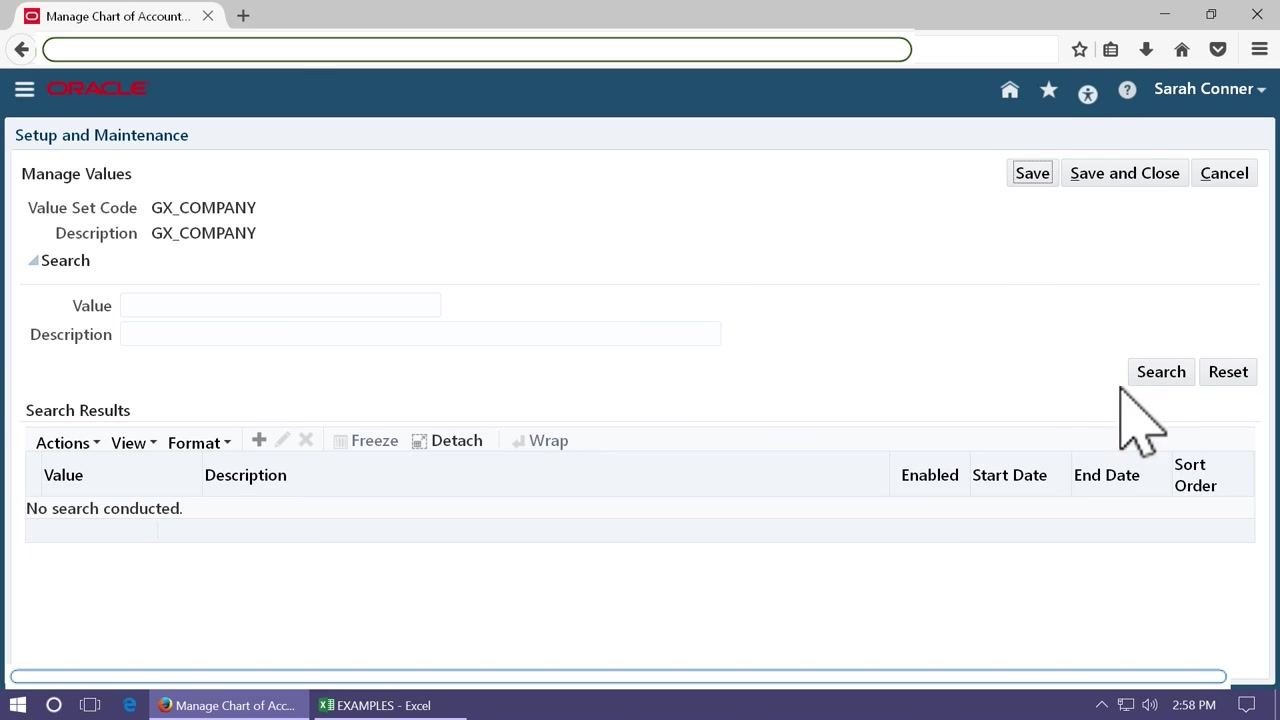The image size is (1280, 720).
Task: Go to Oracle Home icon in header
Action: coord(1010,90)
